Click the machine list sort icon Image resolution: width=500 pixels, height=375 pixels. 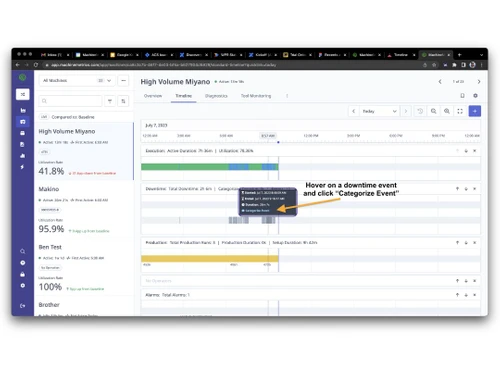[x=123, y=101]
